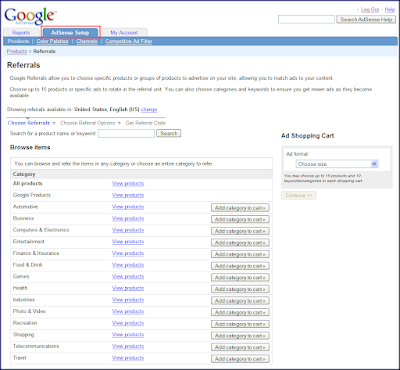
Task: Open the My Account tab
Action: click(124, 32)
